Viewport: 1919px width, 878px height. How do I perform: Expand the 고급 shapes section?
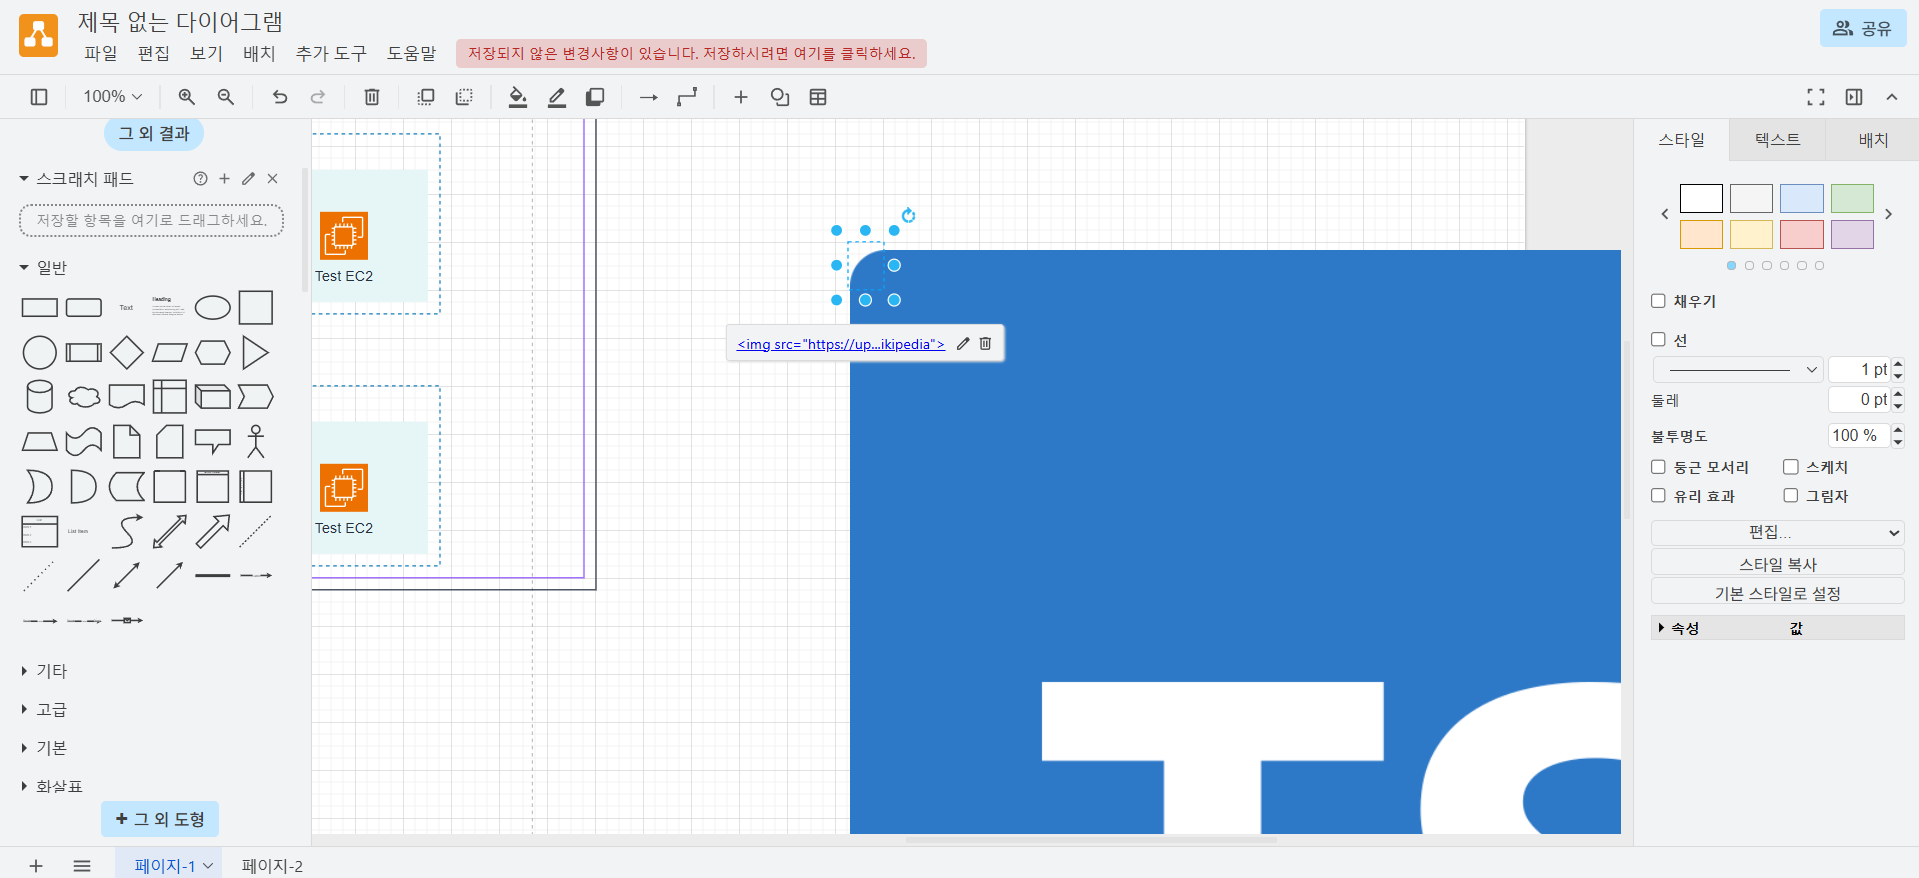click(43, 710)
